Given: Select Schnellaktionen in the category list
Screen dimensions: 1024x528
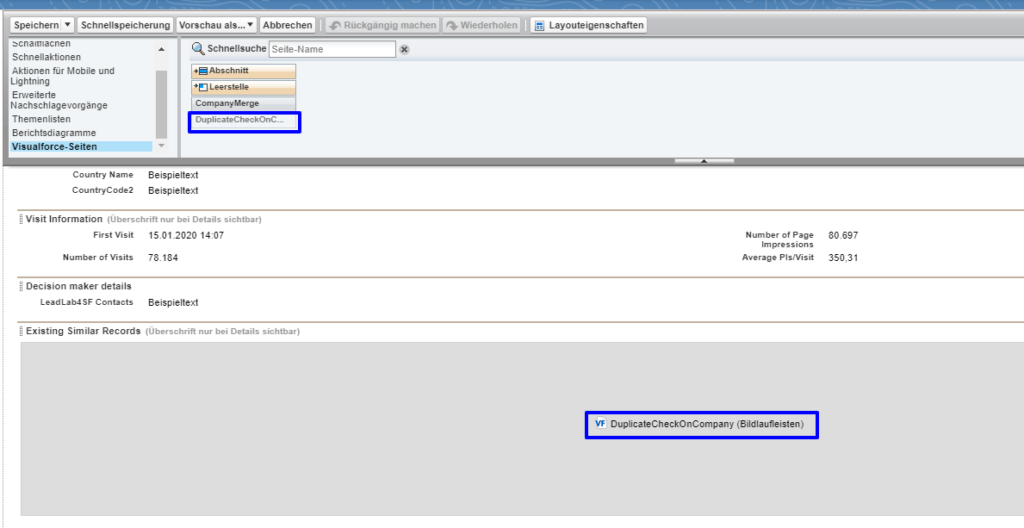Looking at the screenshot, I should point(46,57).
